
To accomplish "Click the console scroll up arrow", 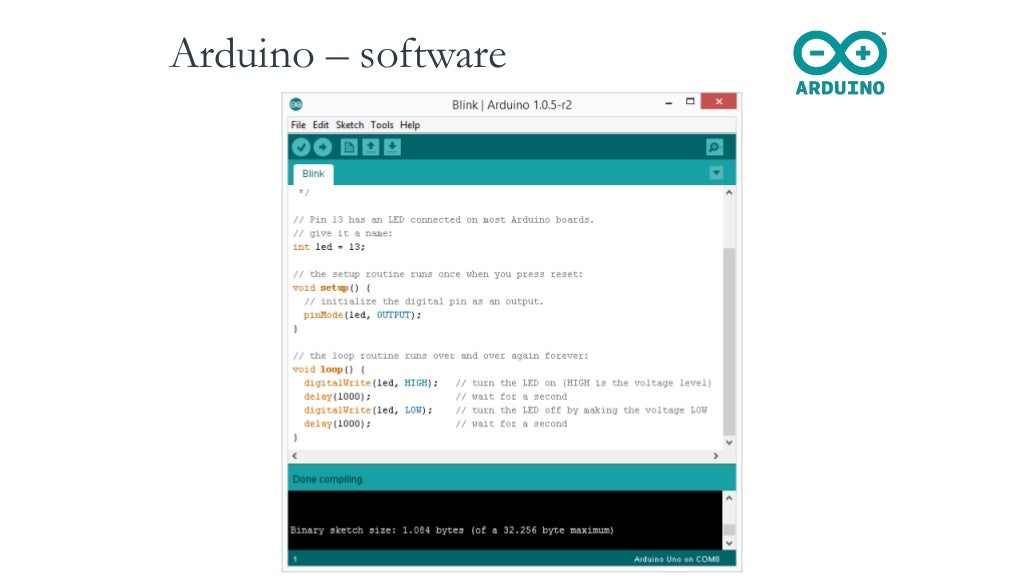I will coord(729,498).
